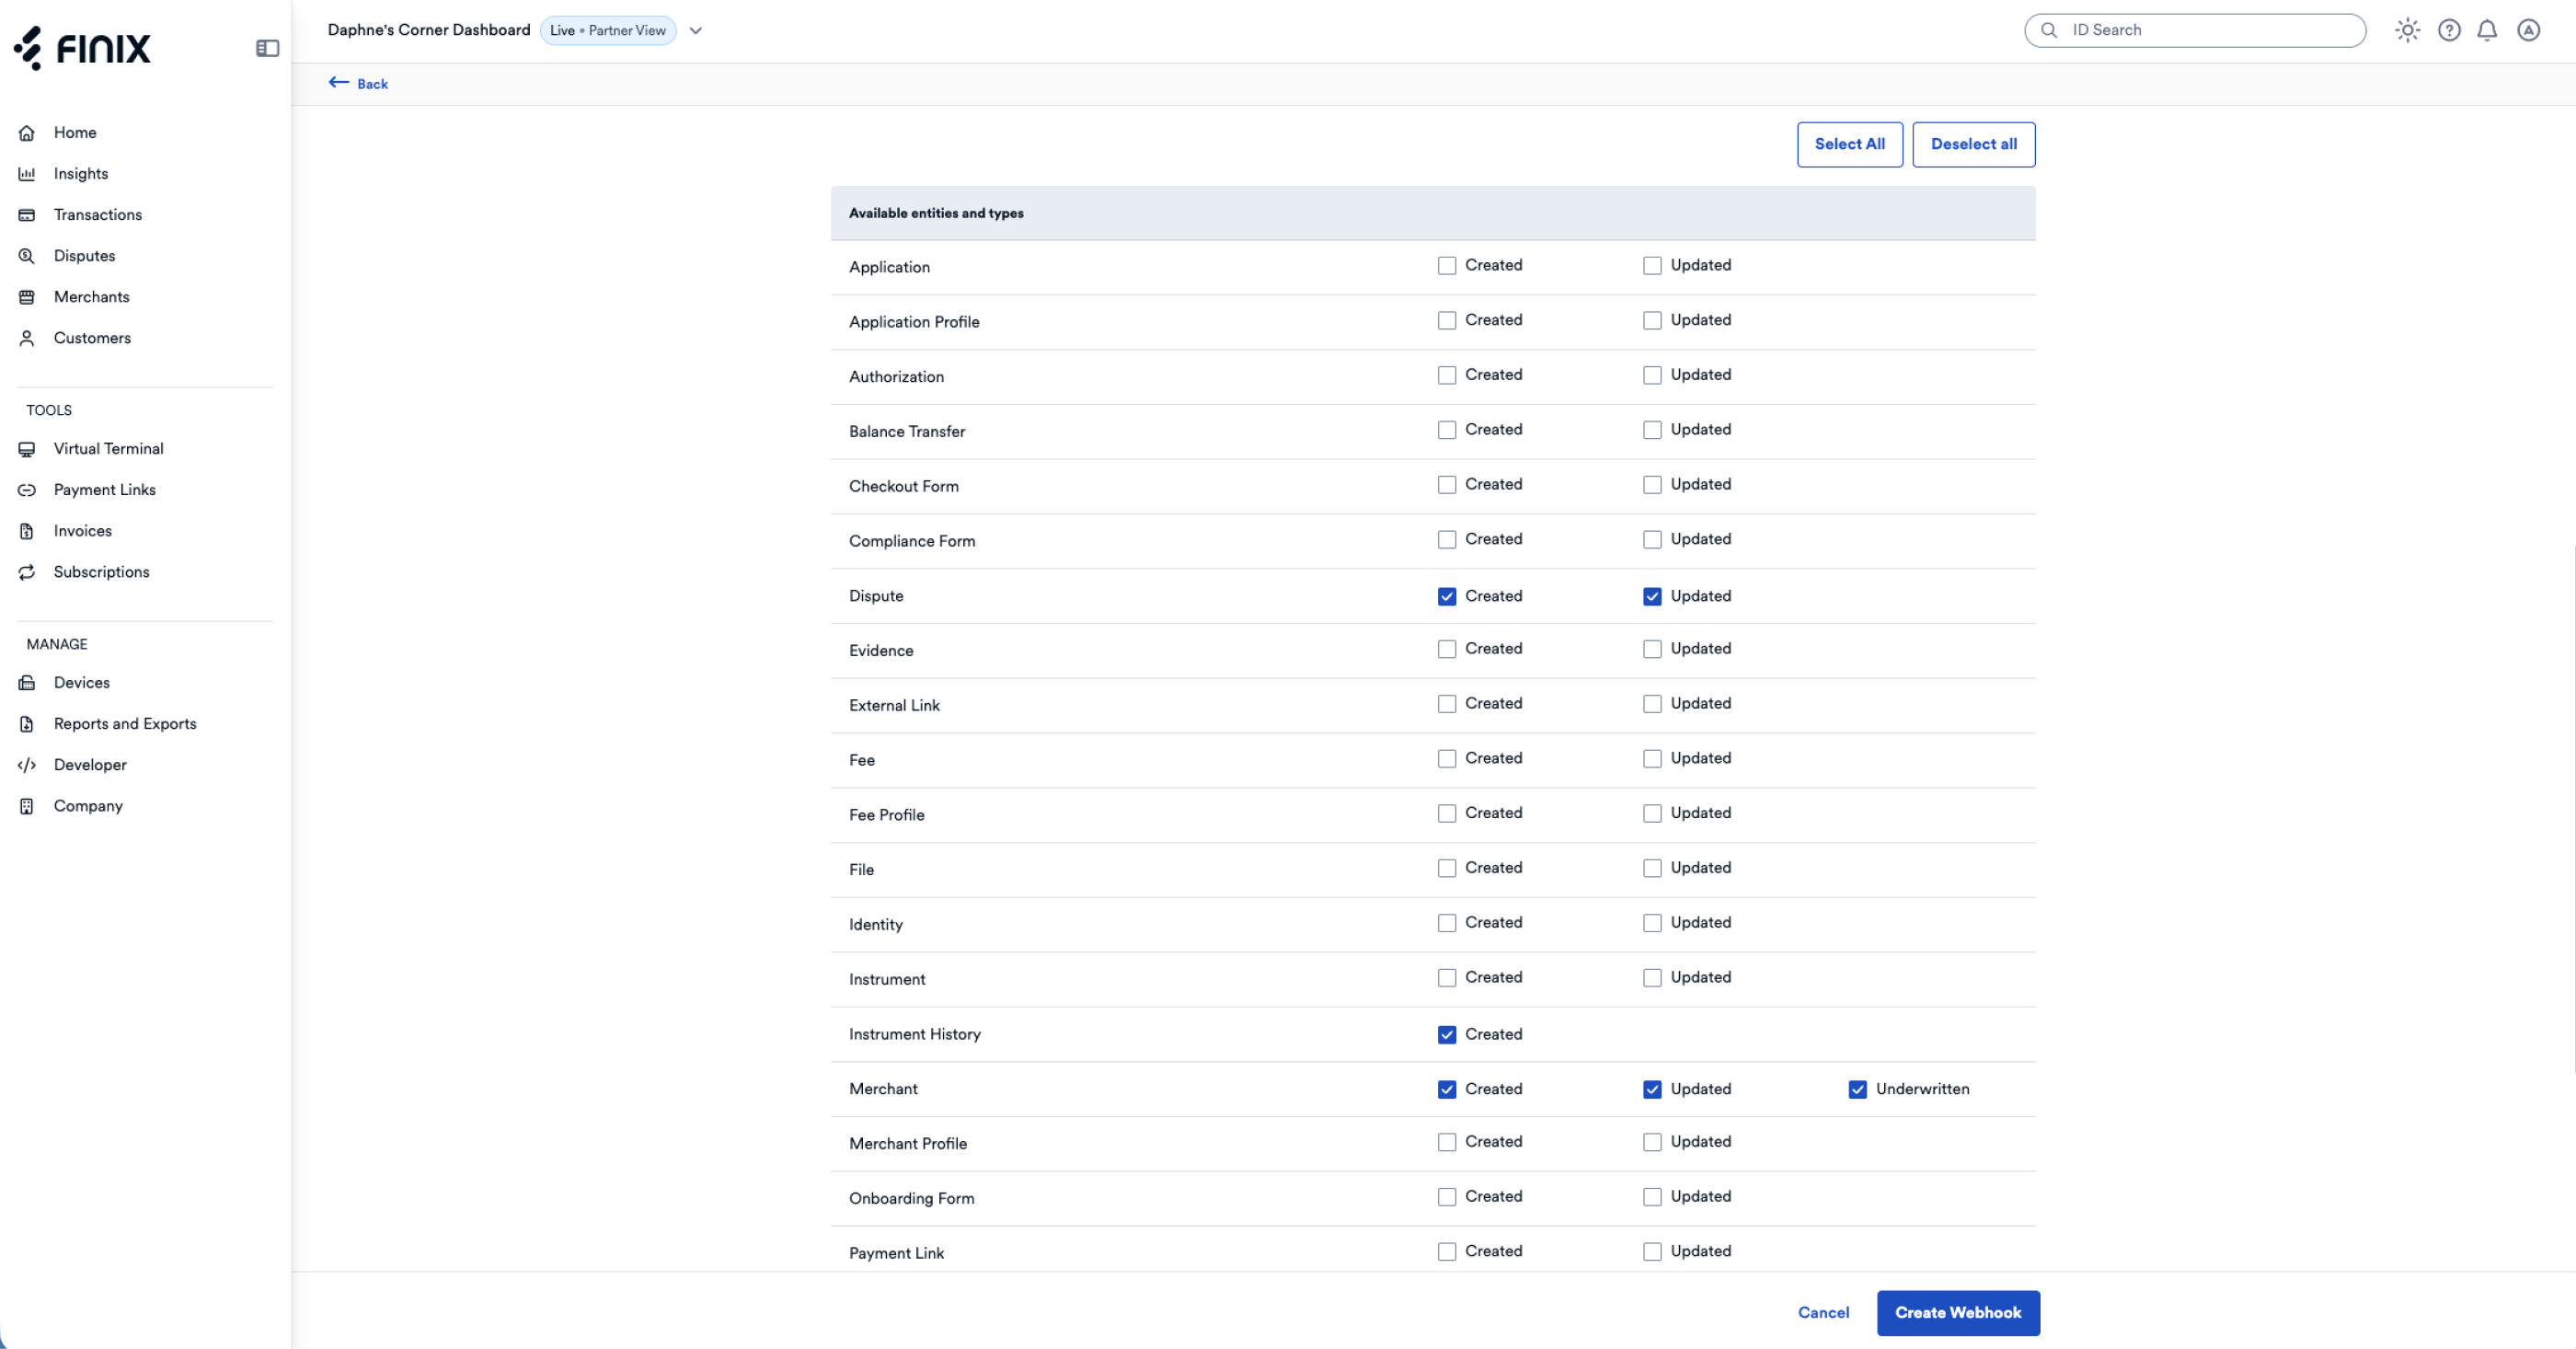
Task: Focus the ID Search field
Action: click(2195, 31)
